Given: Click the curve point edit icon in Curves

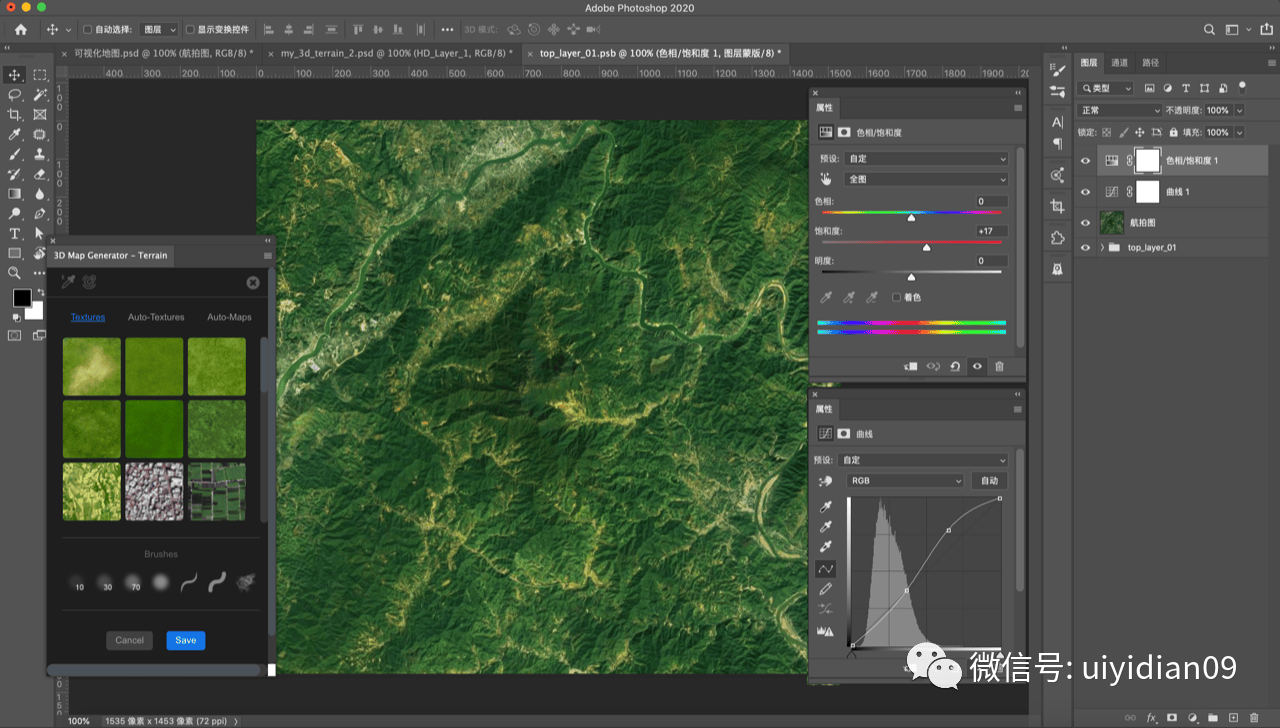Looking at the screenshot, I should pos(826,568).
